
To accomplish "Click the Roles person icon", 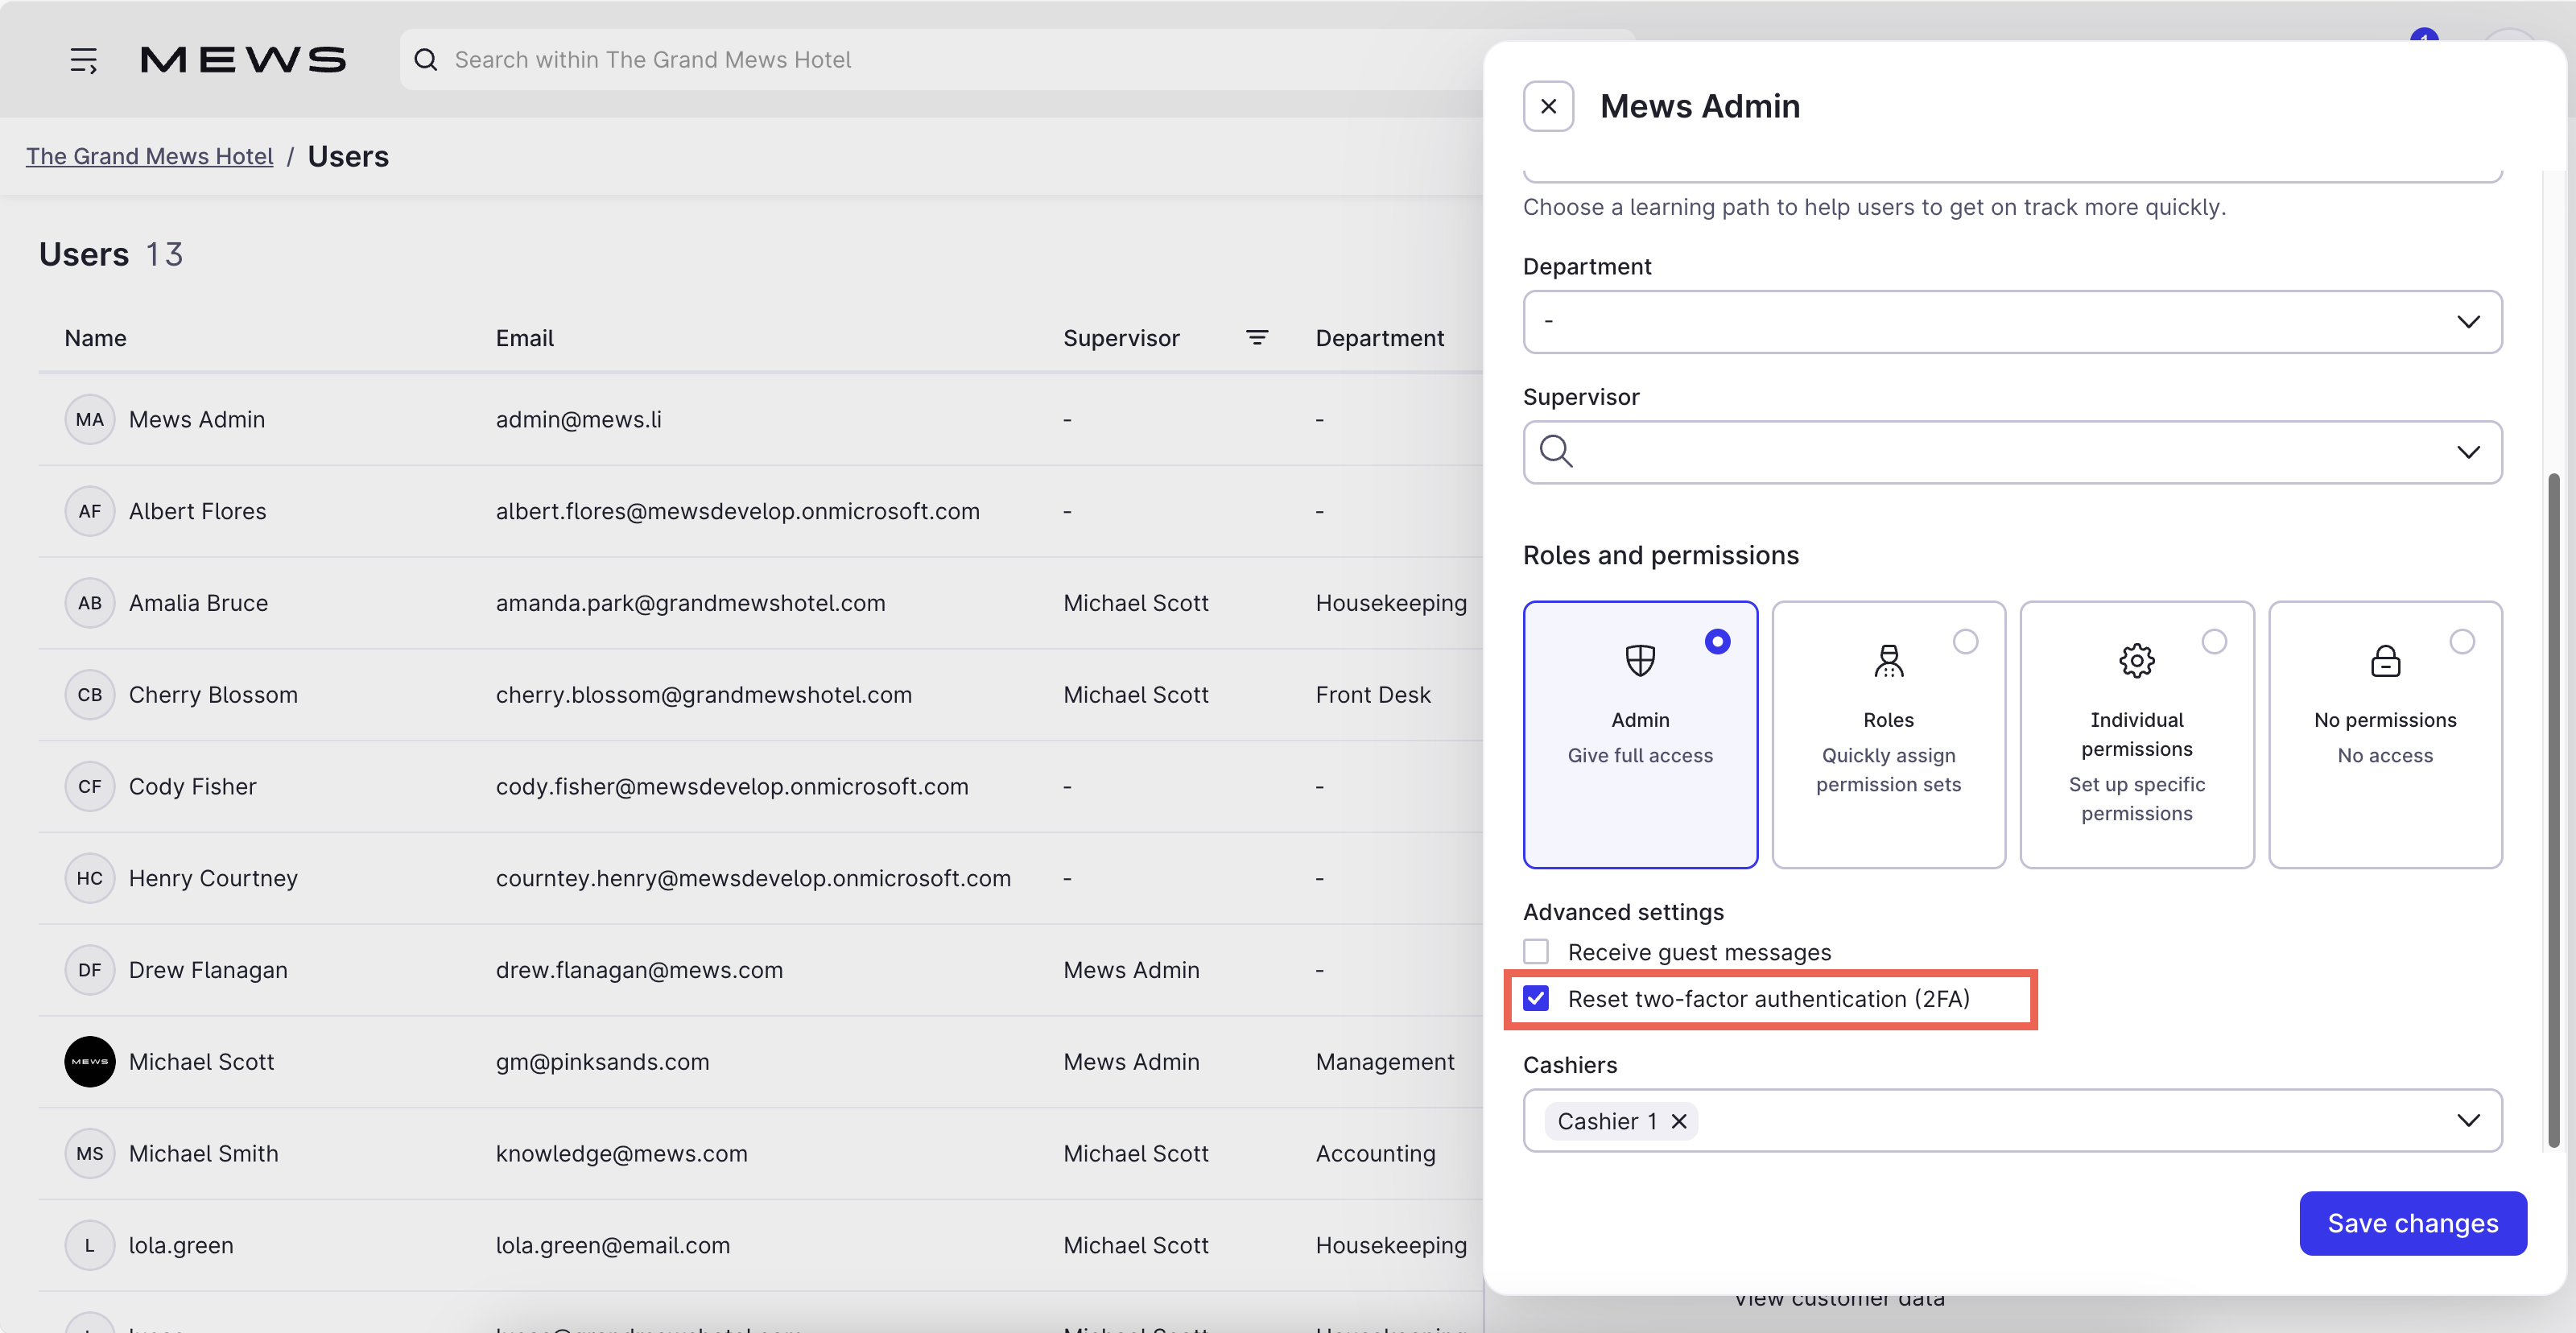I will tap(1888, 660).
